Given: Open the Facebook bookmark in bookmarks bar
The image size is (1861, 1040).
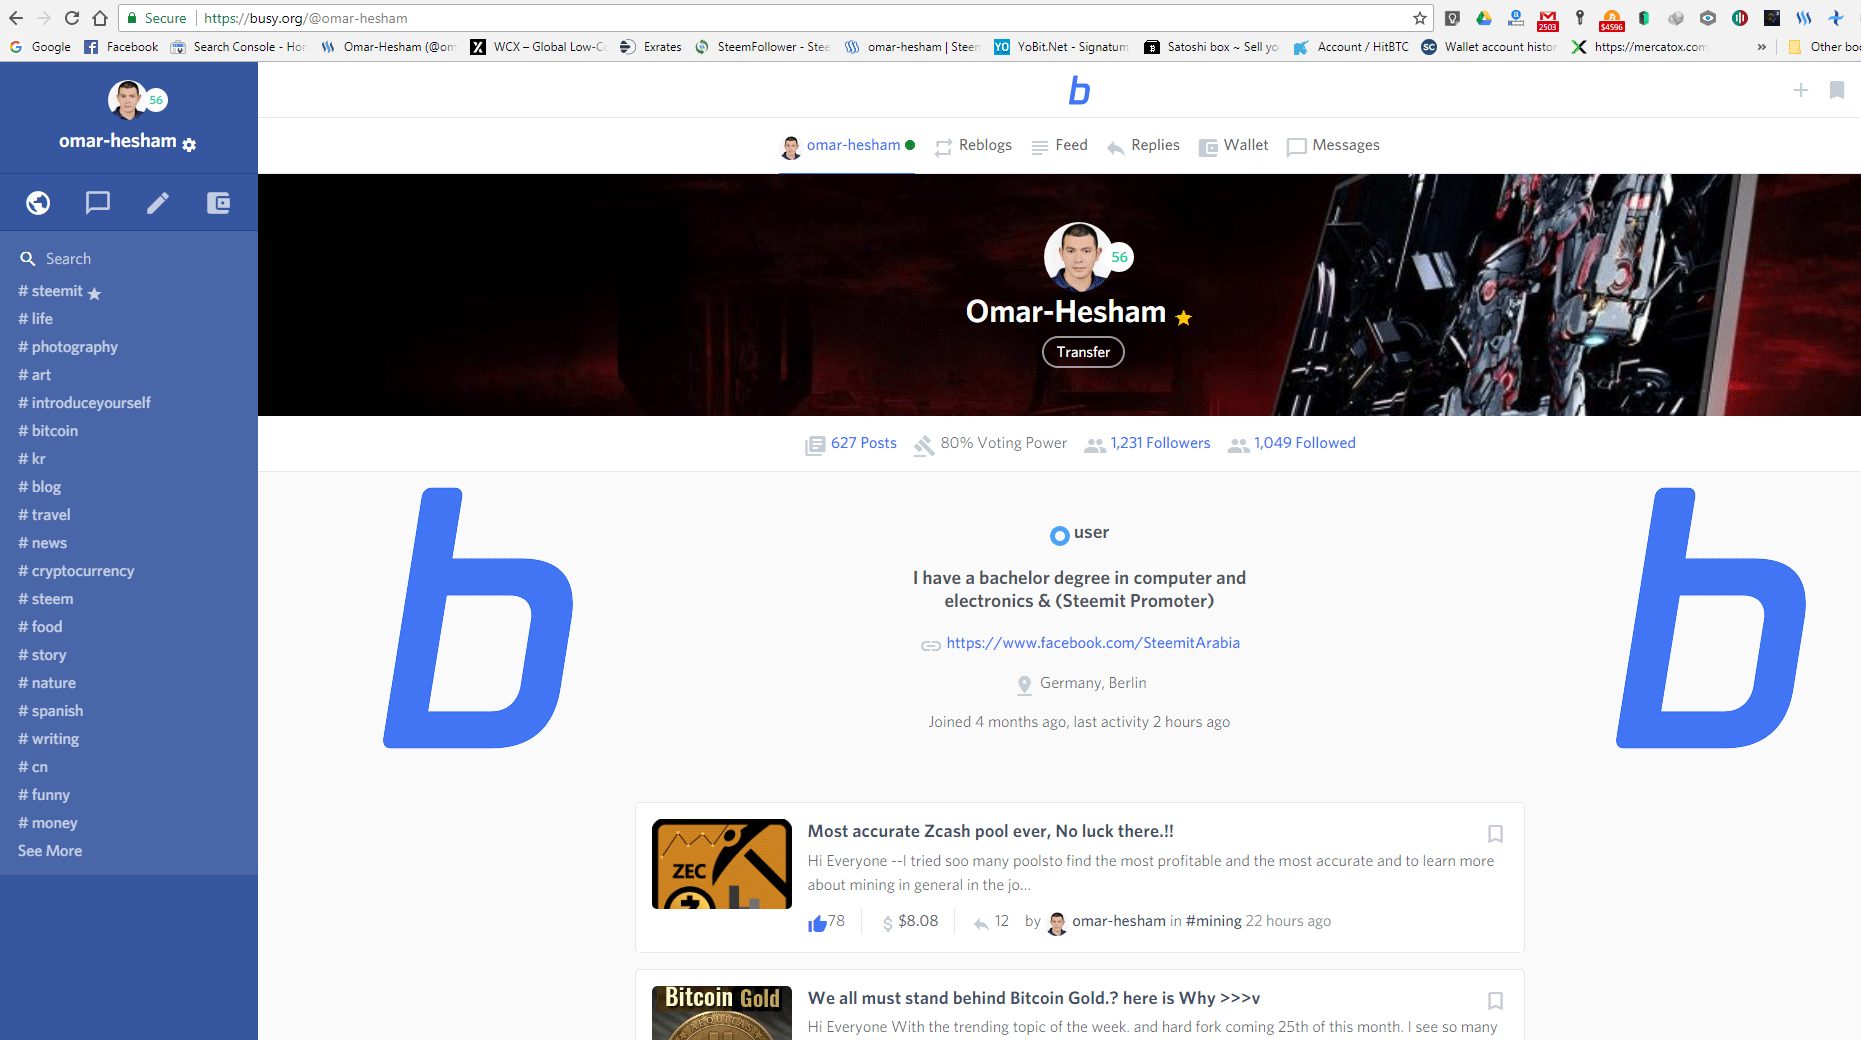Looking at the screenshot, I should [x=121, y=47].
